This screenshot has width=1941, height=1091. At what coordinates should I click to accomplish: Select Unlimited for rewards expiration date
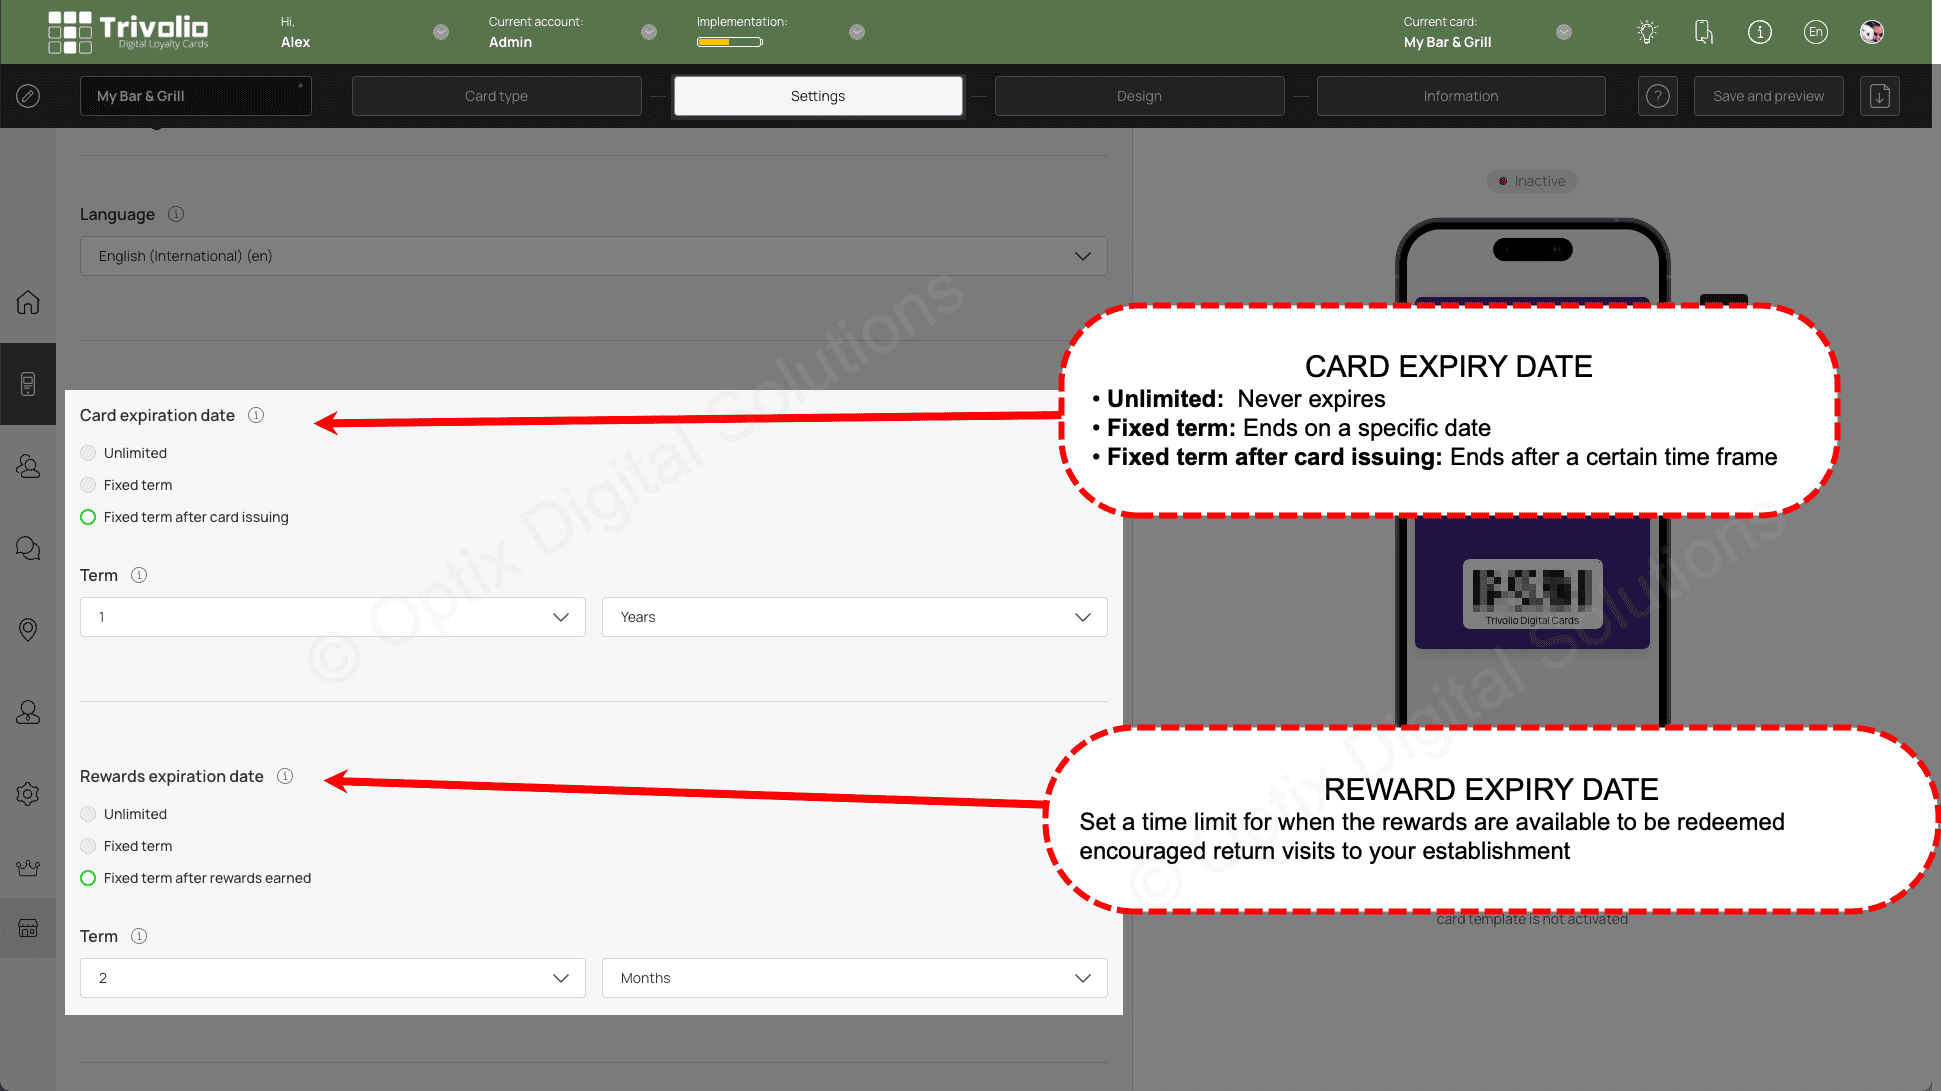(x=88, y=814)
